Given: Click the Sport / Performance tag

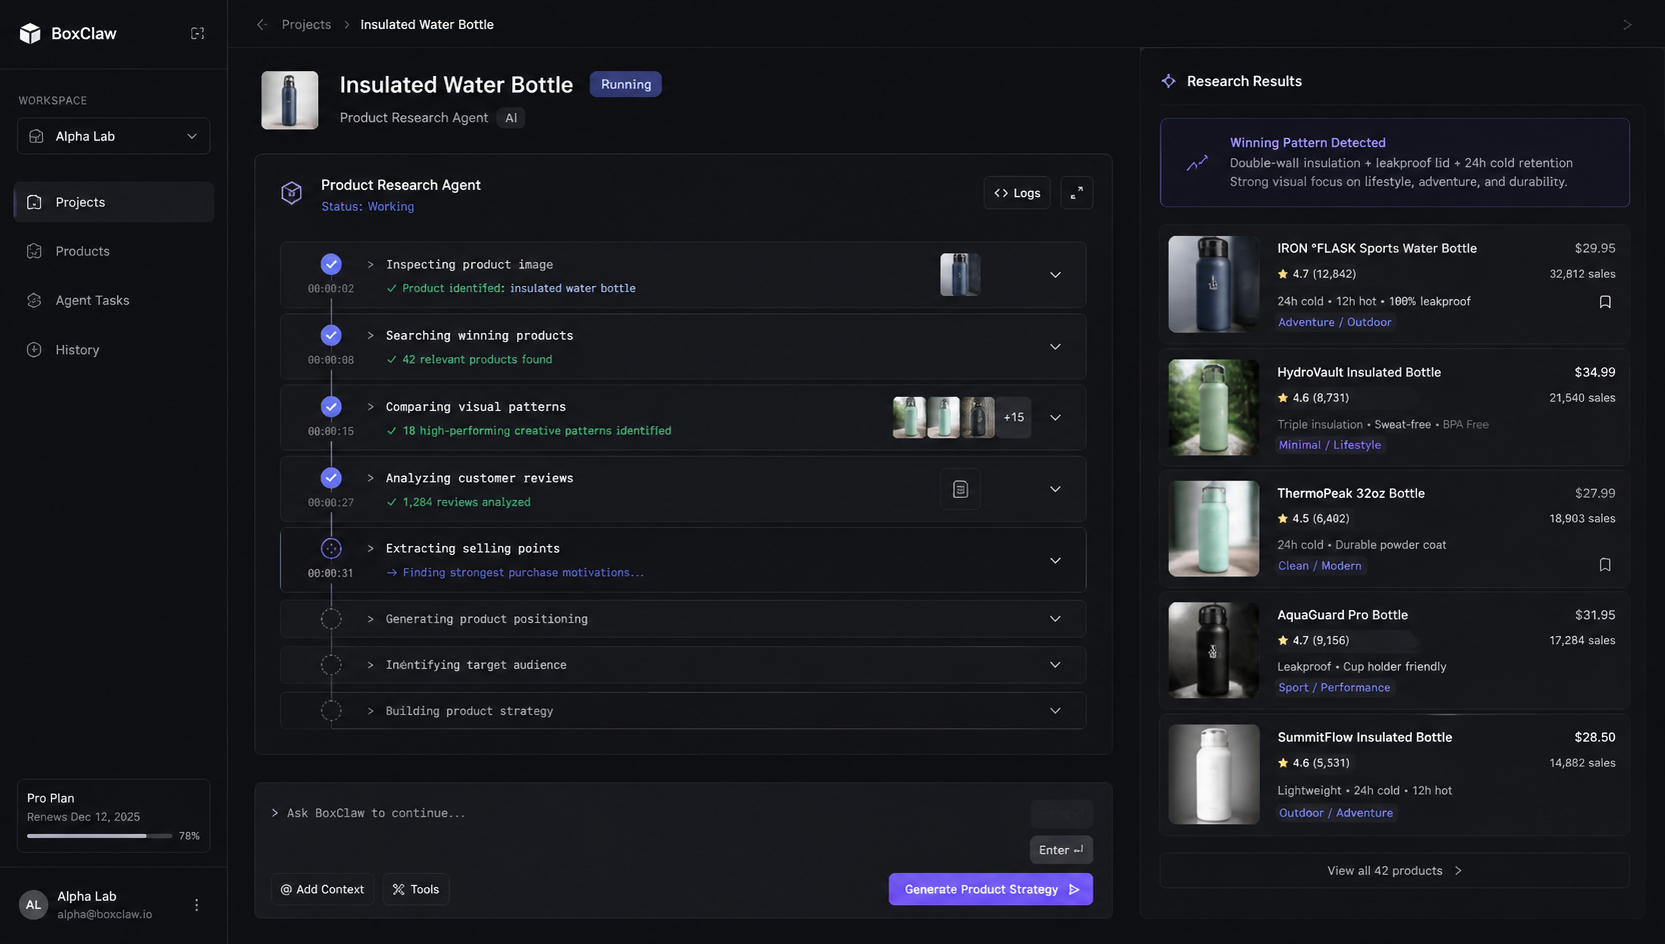Looking at the screenshot, I should pyautogui.click(x=1334, y=688).
